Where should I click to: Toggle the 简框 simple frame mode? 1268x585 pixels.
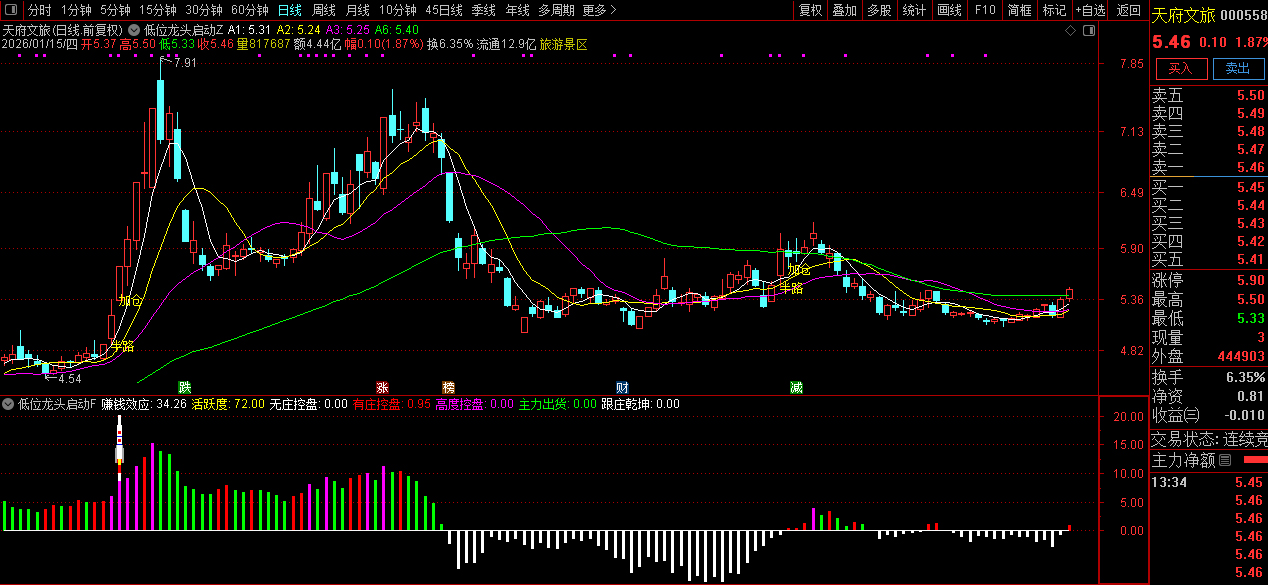[x=1019, y=10]
